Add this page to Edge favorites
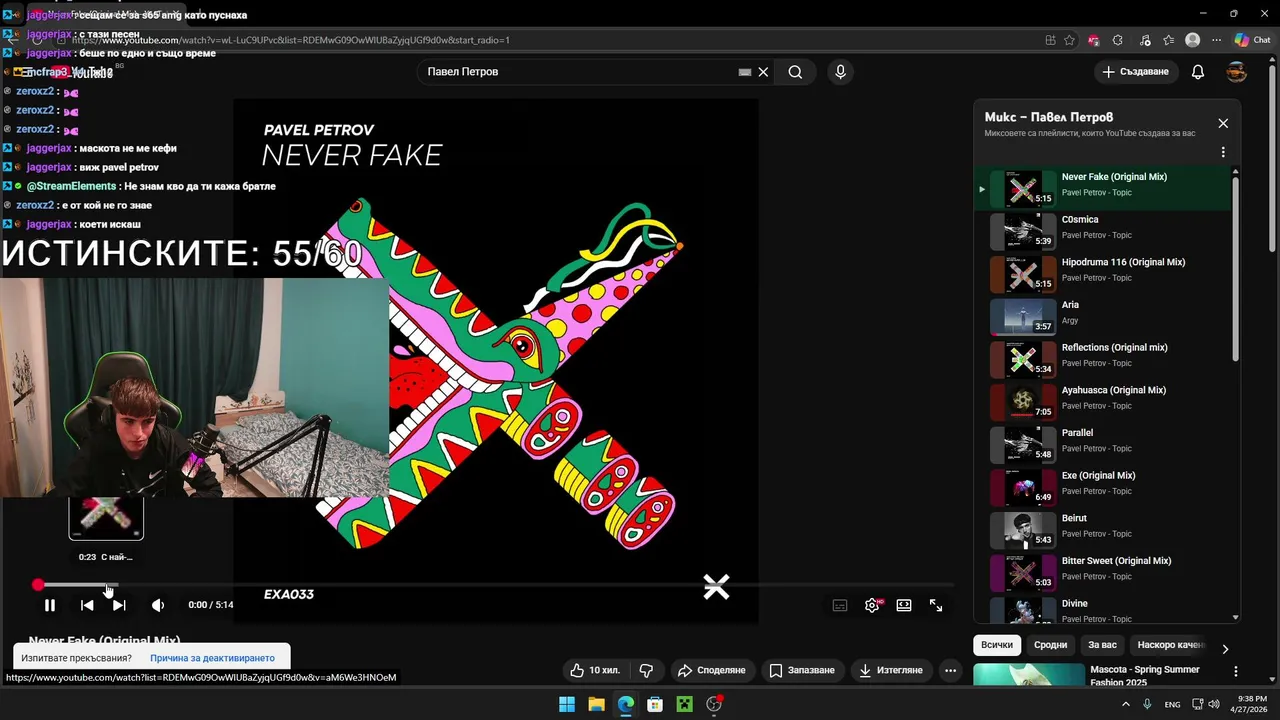This screenshot has height=720, width=1280. coord(1069,40)
